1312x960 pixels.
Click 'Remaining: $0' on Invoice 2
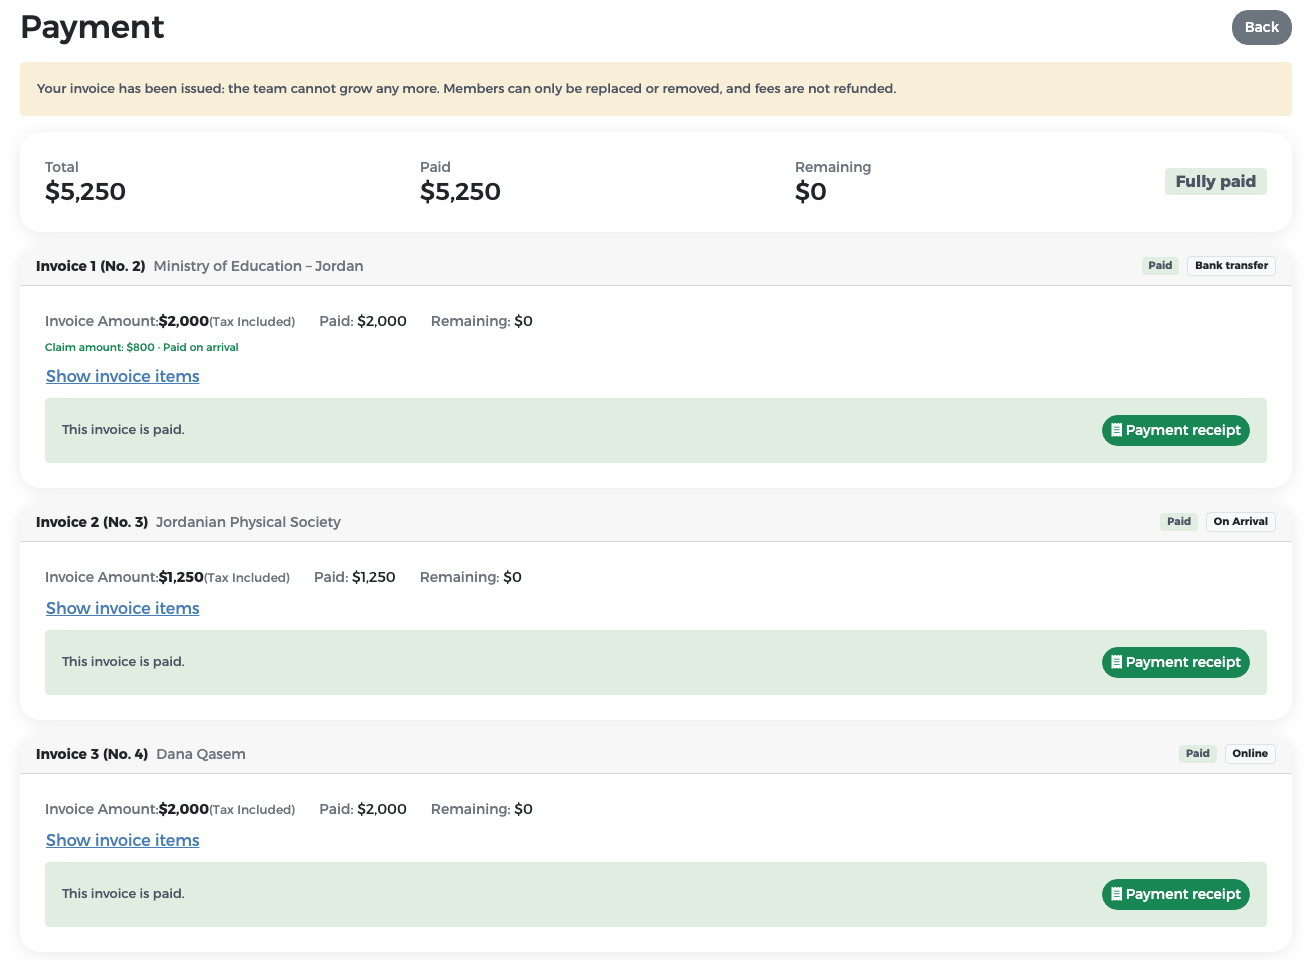(x=471, y=577)
